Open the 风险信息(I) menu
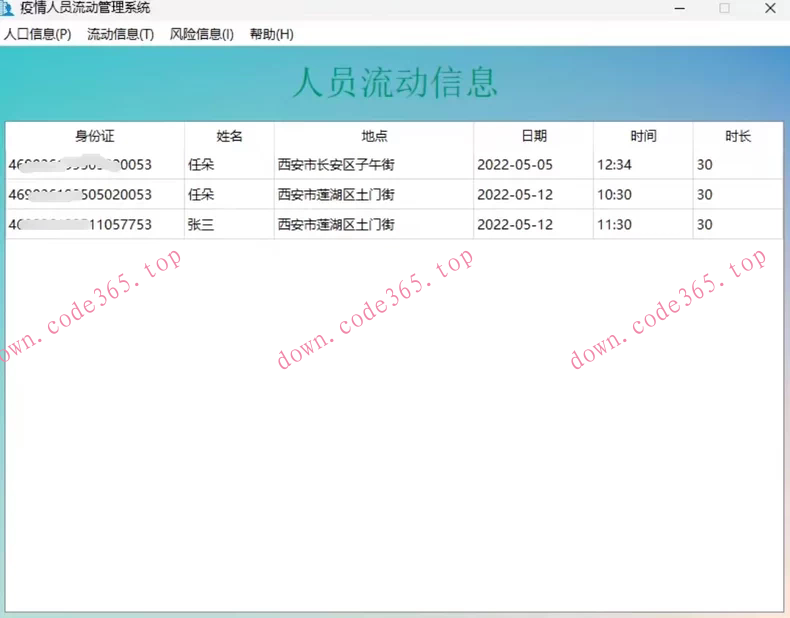The image size is (790, 618). [202, 34]
